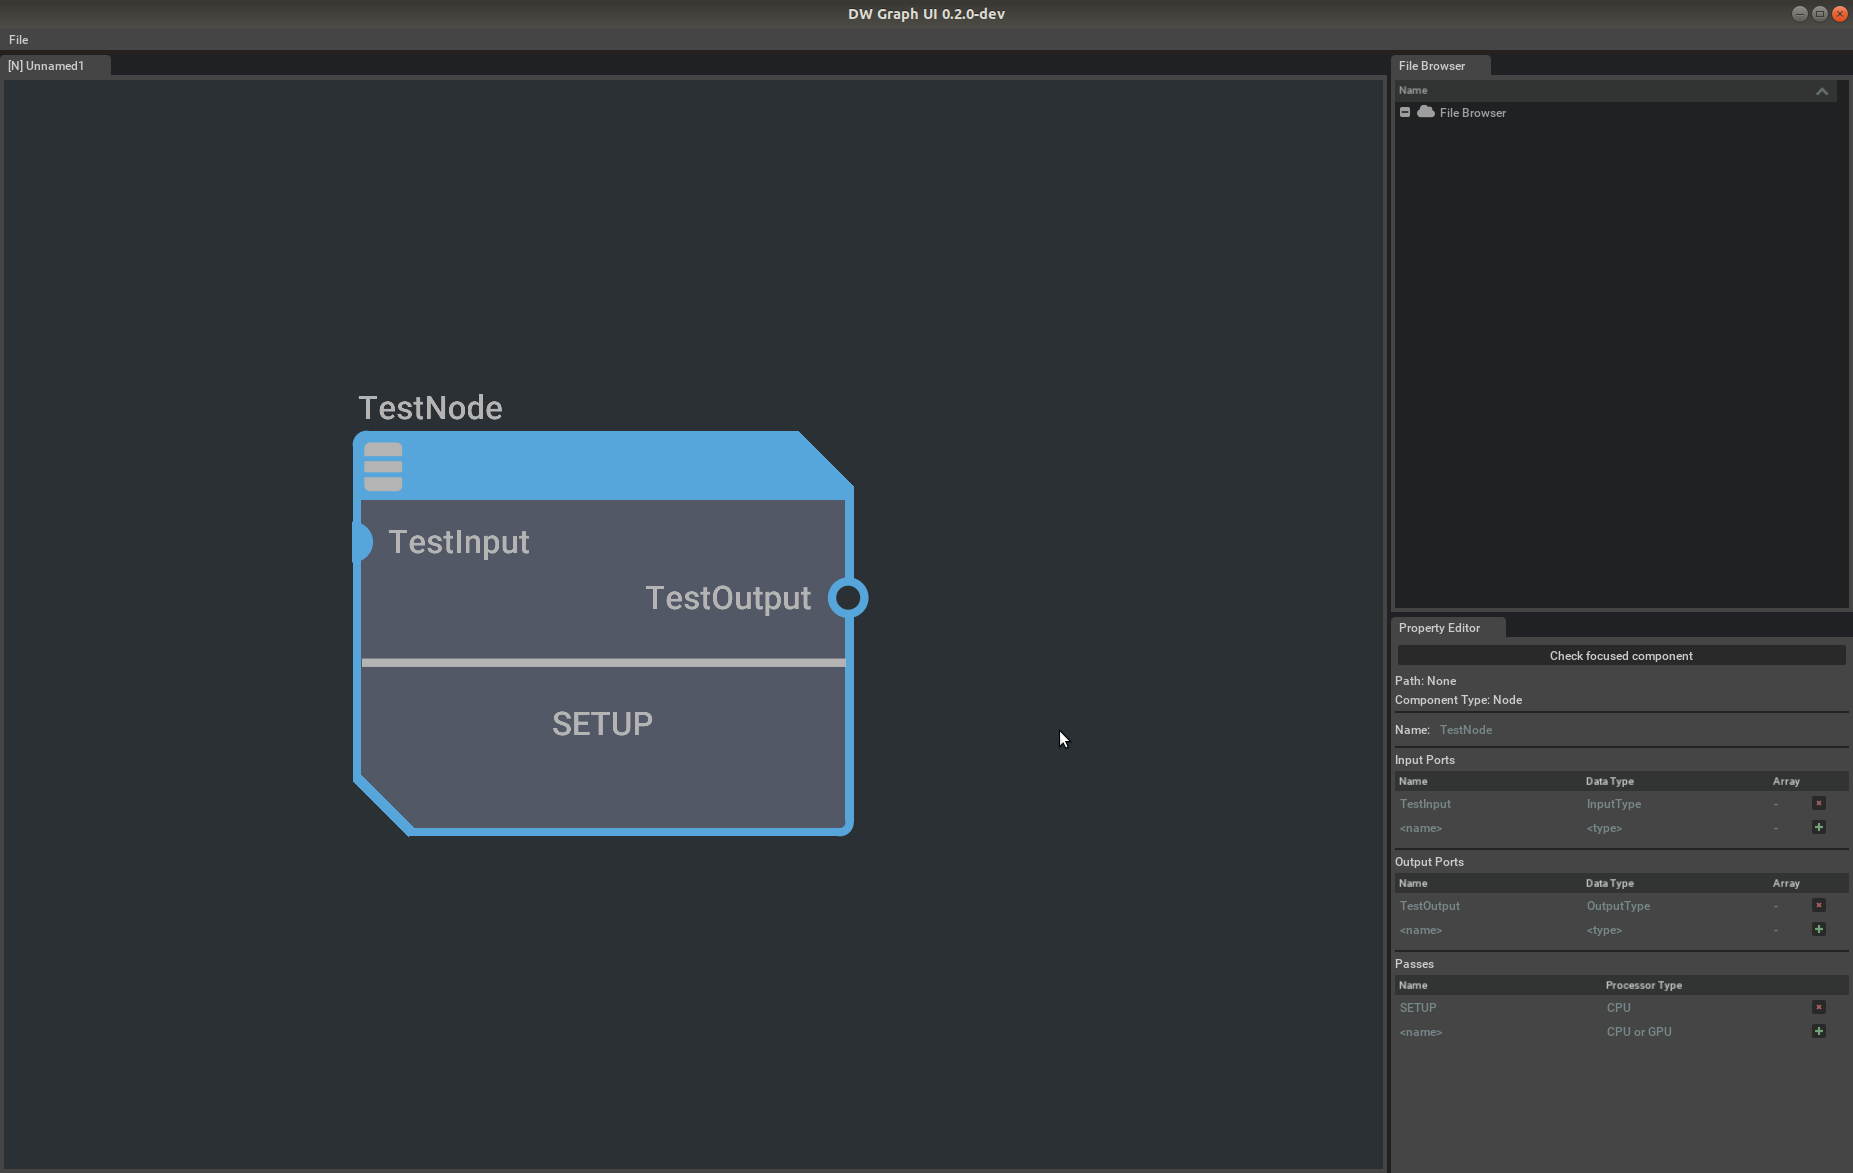Switch to the Unnamed1 graph tab
This screenshot has width=1853, height=1173.
[x=47, y=66]
